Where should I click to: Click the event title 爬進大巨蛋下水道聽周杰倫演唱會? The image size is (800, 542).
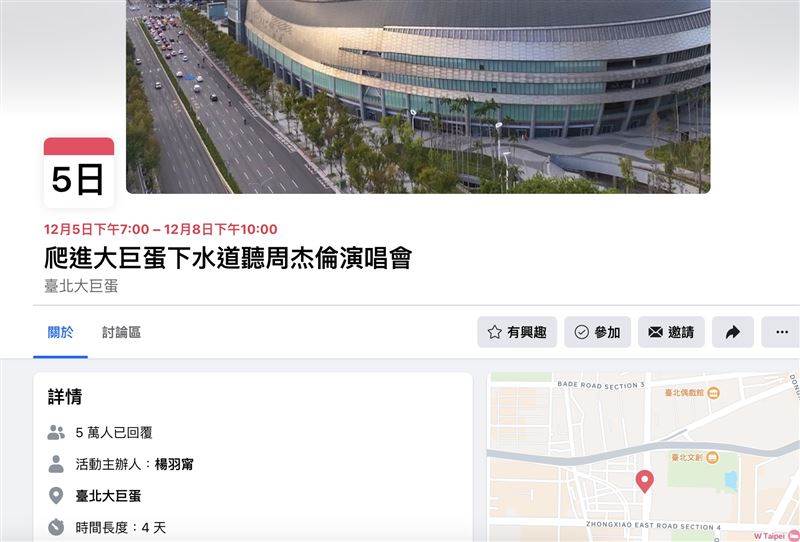tap(228, 258)
